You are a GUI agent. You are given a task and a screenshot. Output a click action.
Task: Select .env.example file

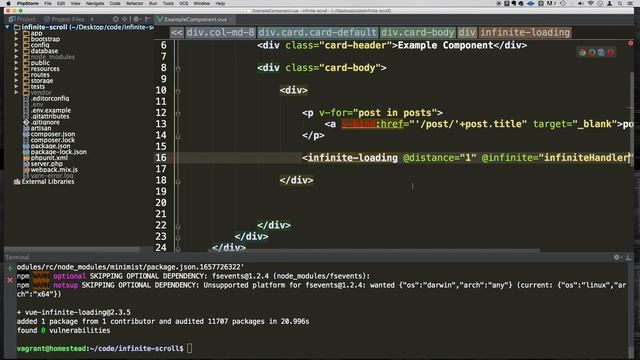(51, 110)
